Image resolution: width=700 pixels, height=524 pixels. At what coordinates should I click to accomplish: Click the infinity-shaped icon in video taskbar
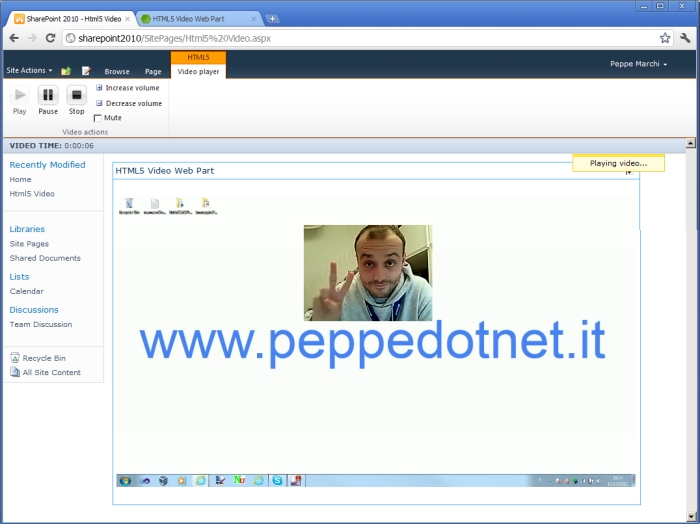[x=145, y=481]
